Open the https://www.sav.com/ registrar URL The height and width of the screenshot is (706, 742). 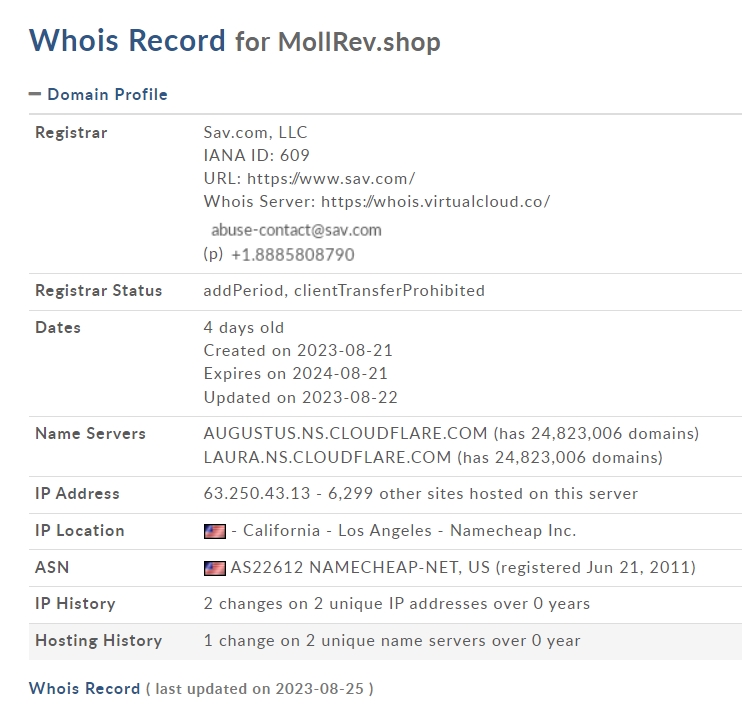tap(331, 179)
